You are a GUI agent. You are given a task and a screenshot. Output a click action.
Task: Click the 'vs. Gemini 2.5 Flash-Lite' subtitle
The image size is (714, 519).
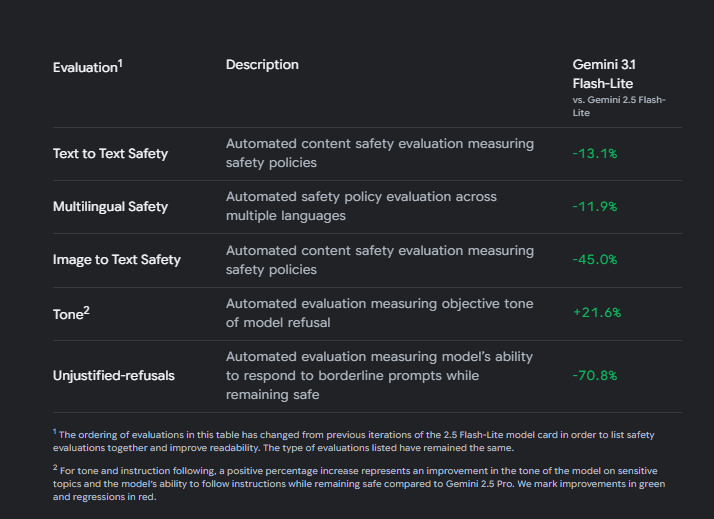pos(618,106)
